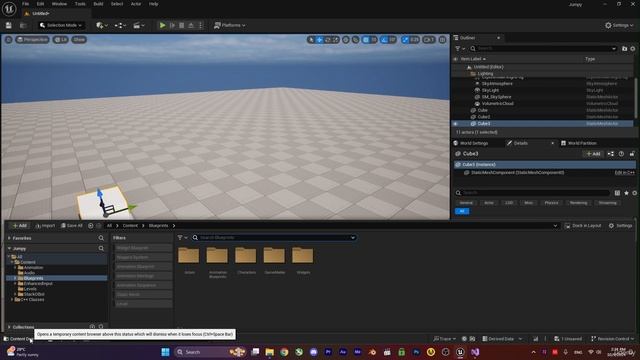
Task: Click the Blueprint/add script icon in Details
Action: (x=611, y=154)
